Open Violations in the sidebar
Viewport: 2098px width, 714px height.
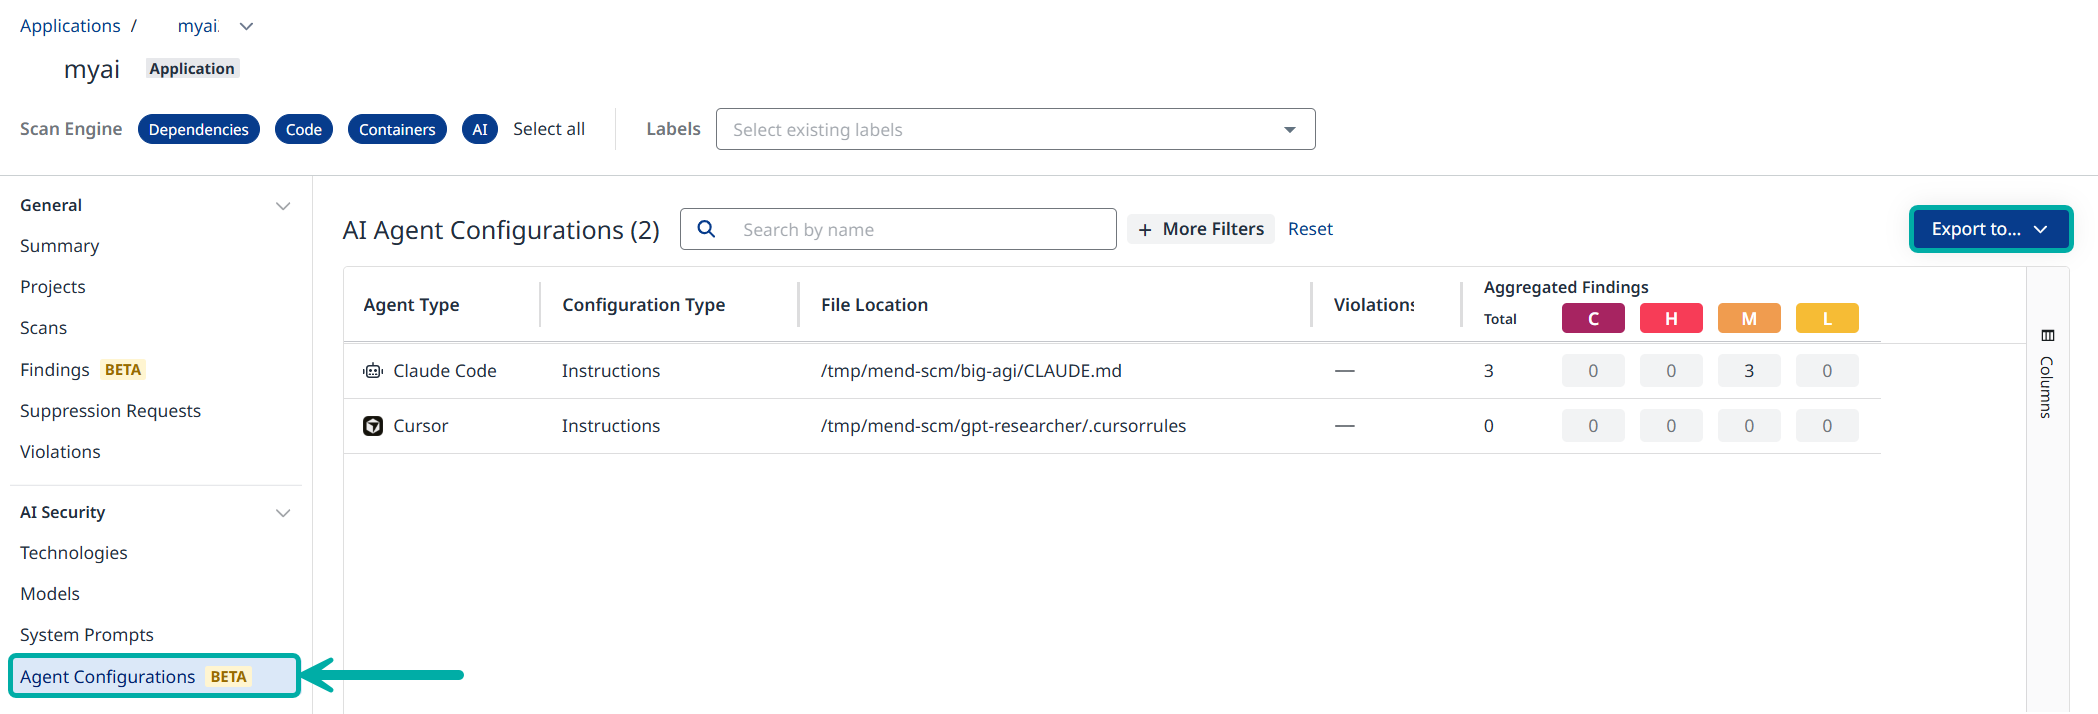61,452
